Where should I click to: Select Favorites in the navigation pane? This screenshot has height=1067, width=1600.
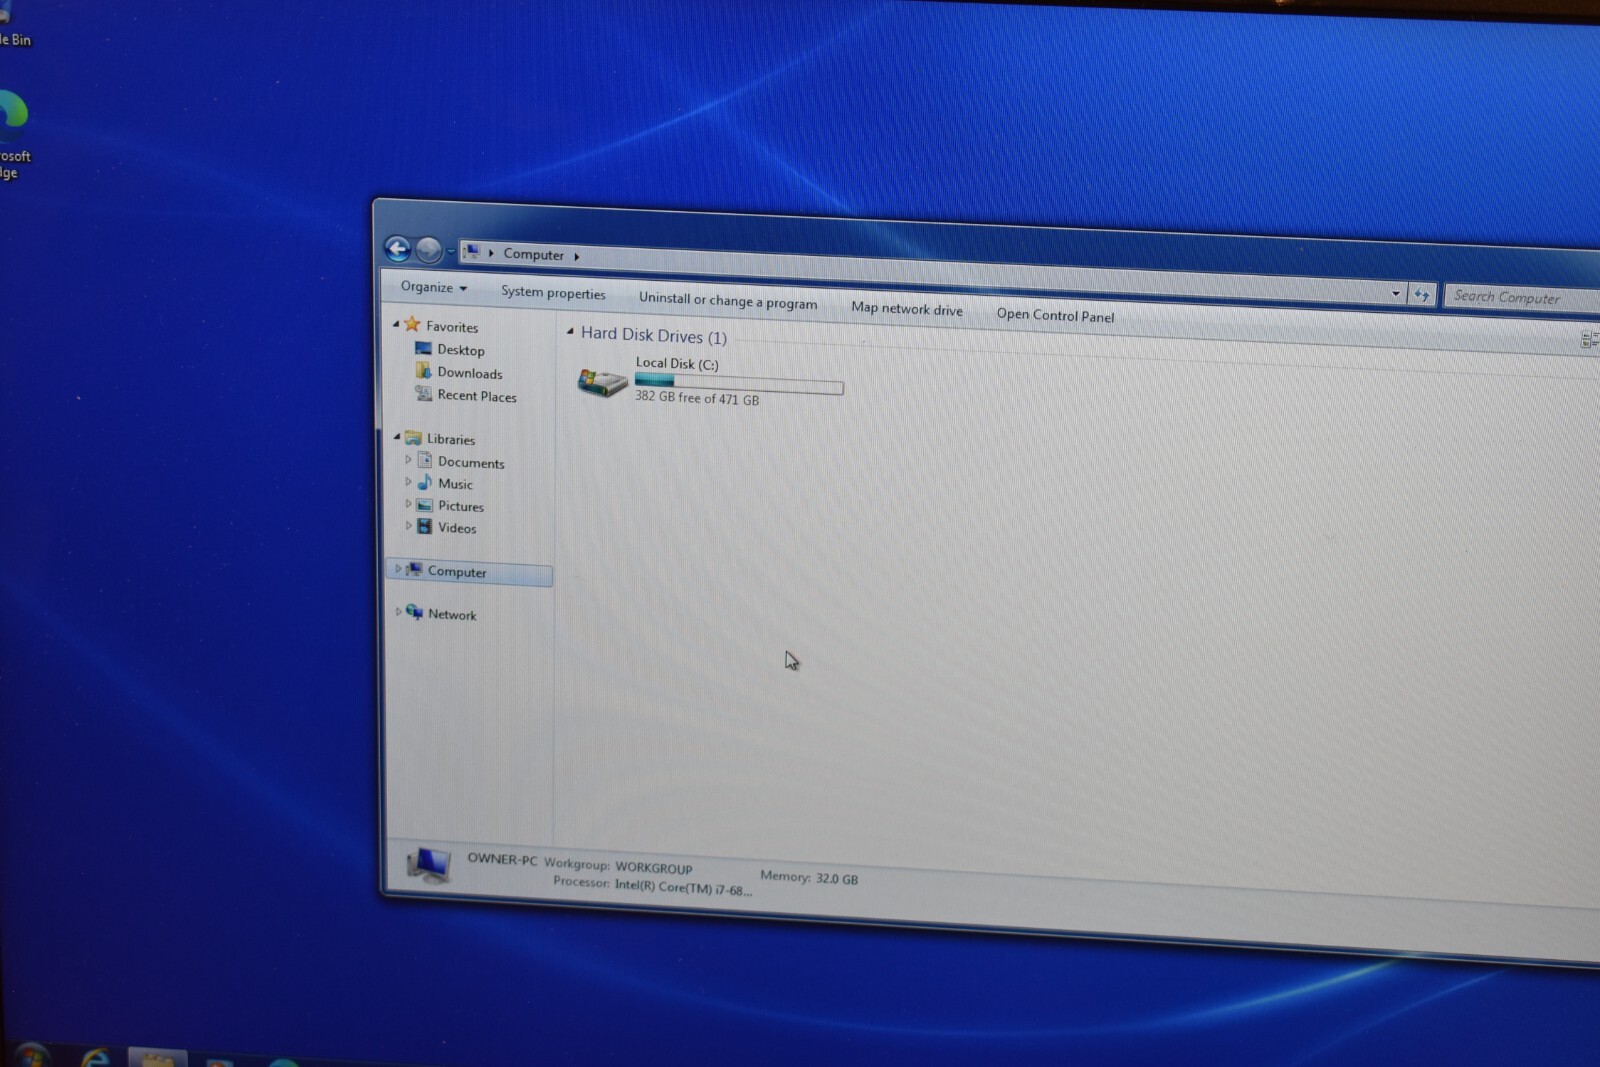[x=452, y=327]
